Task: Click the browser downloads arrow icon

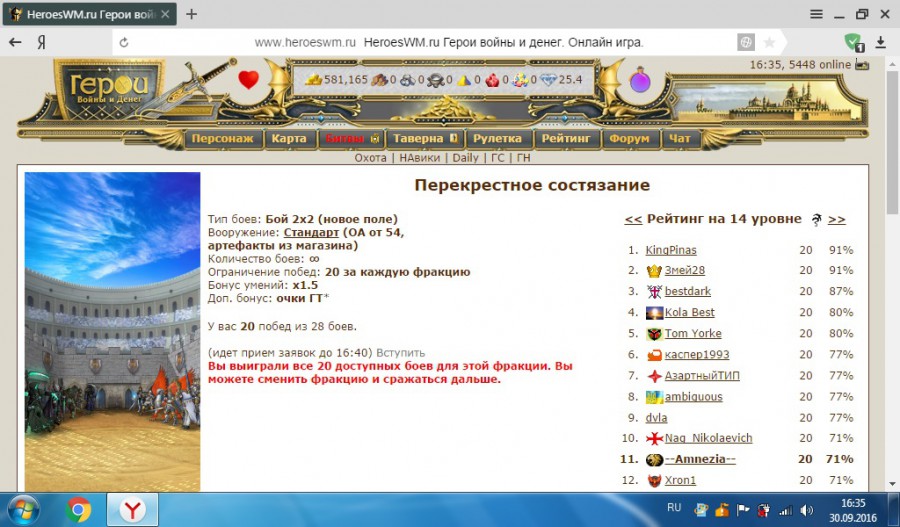Action: click(881, 43)
